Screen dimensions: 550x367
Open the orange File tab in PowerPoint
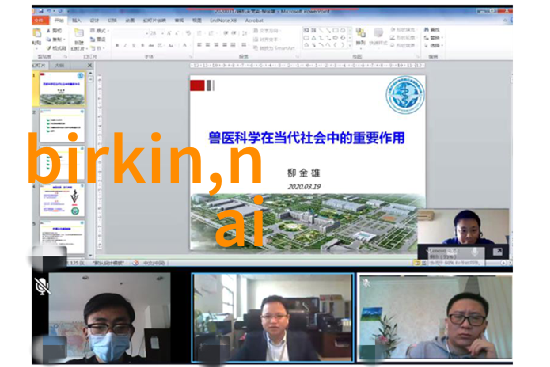click(40, 20)
